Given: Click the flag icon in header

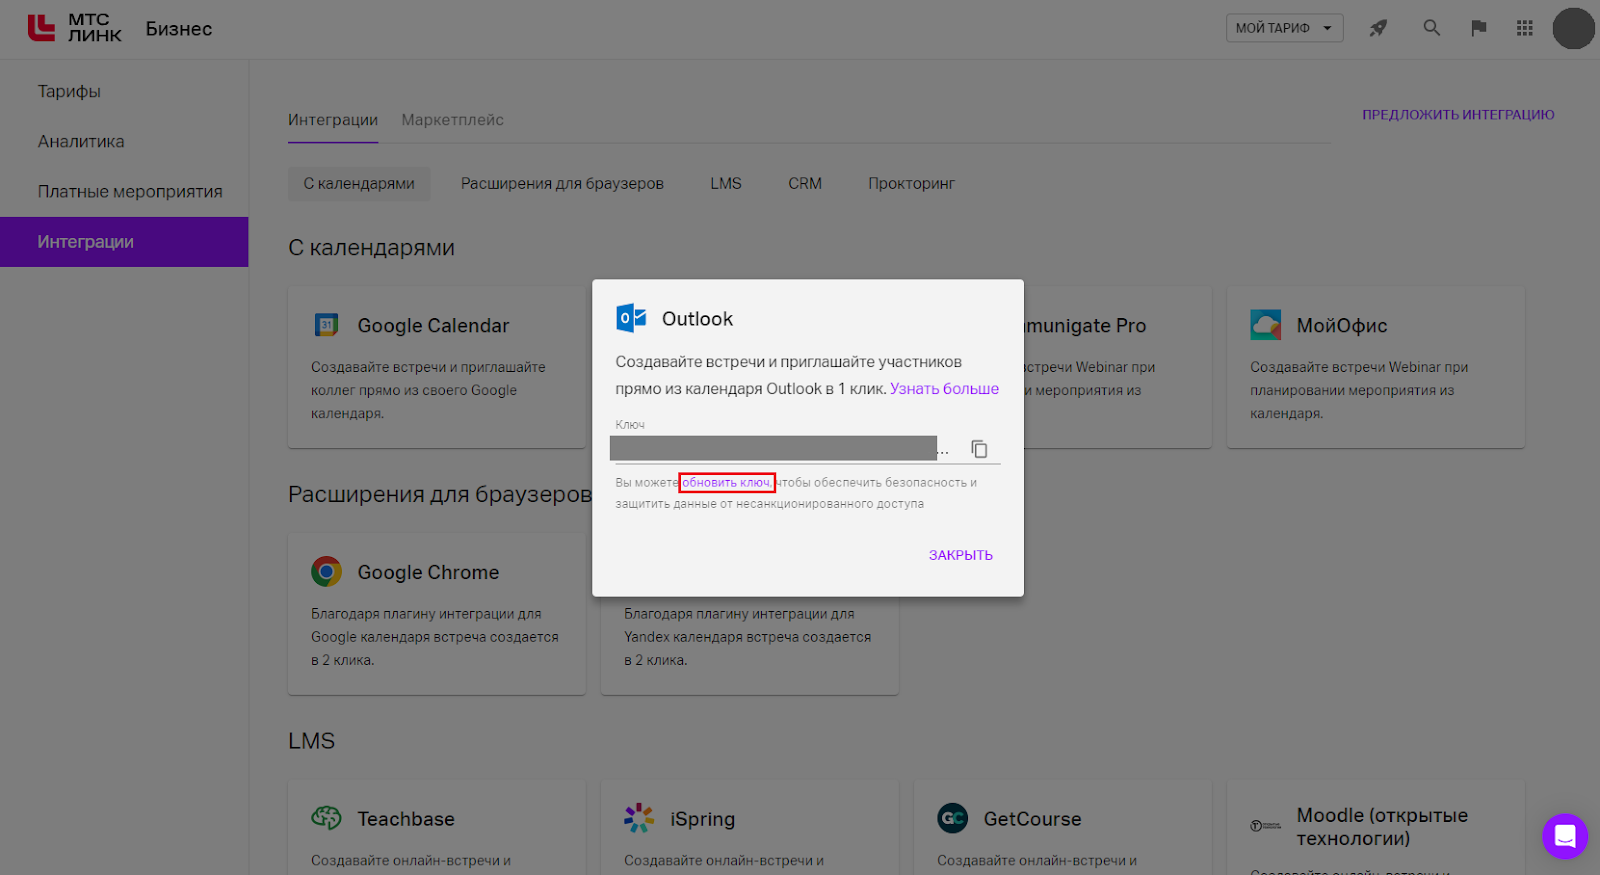Looking at the screenshot, I should [x=1479, y=28].
